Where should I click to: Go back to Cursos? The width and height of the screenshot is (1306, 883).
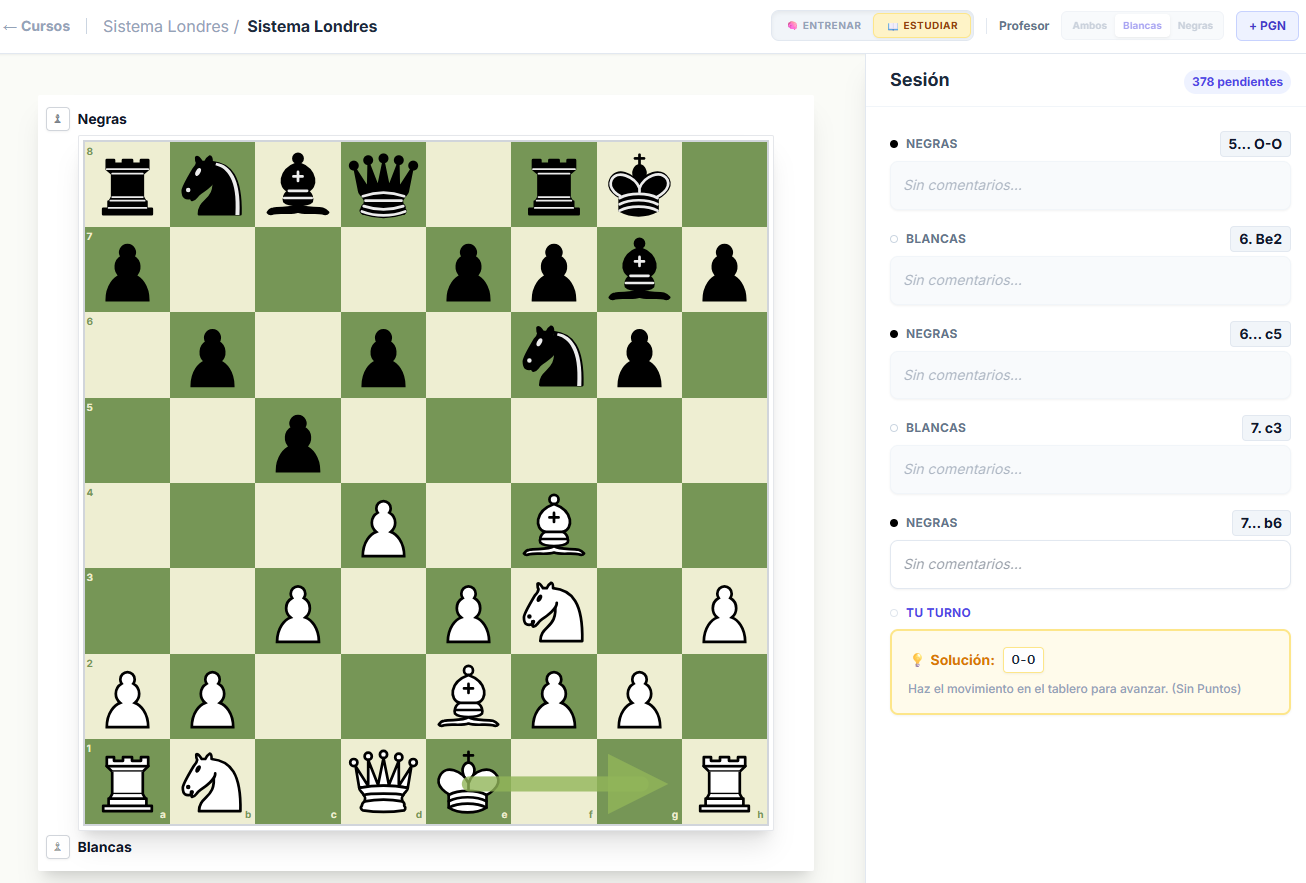click(37, 26)
